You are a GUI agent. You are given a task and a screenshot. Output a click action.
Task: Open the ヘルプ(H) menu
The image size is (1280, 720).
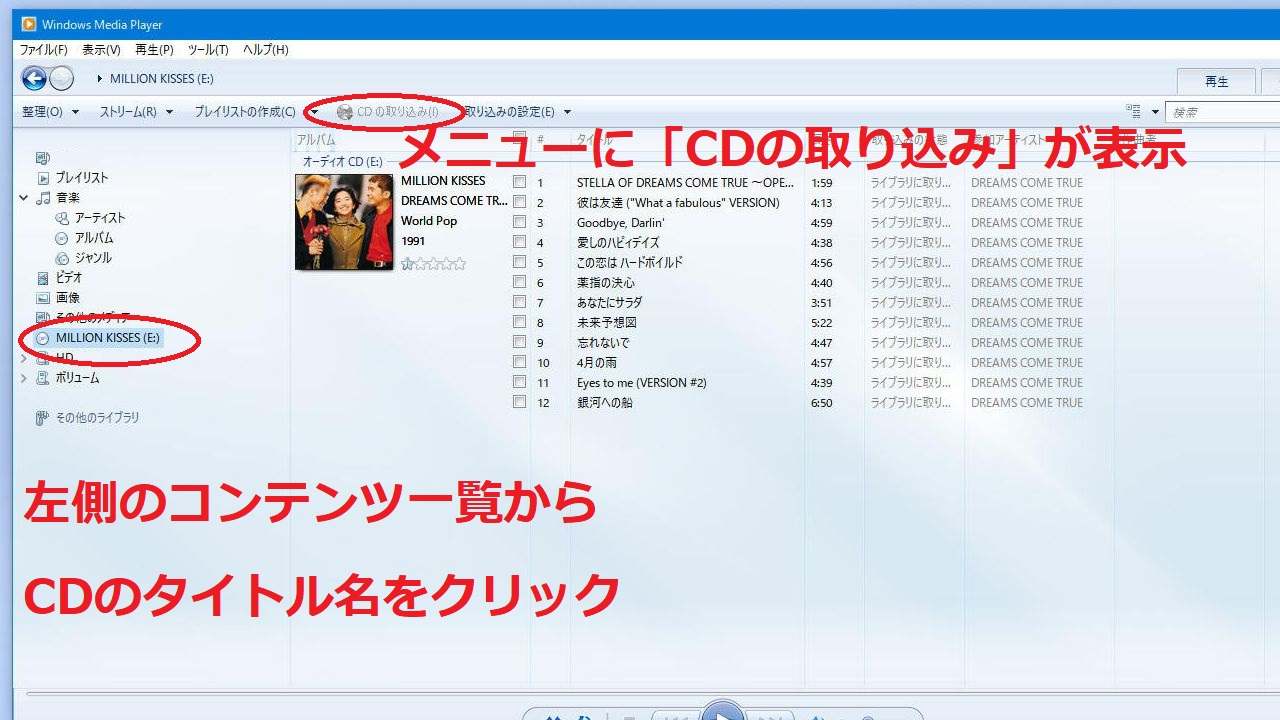(266, 49)
